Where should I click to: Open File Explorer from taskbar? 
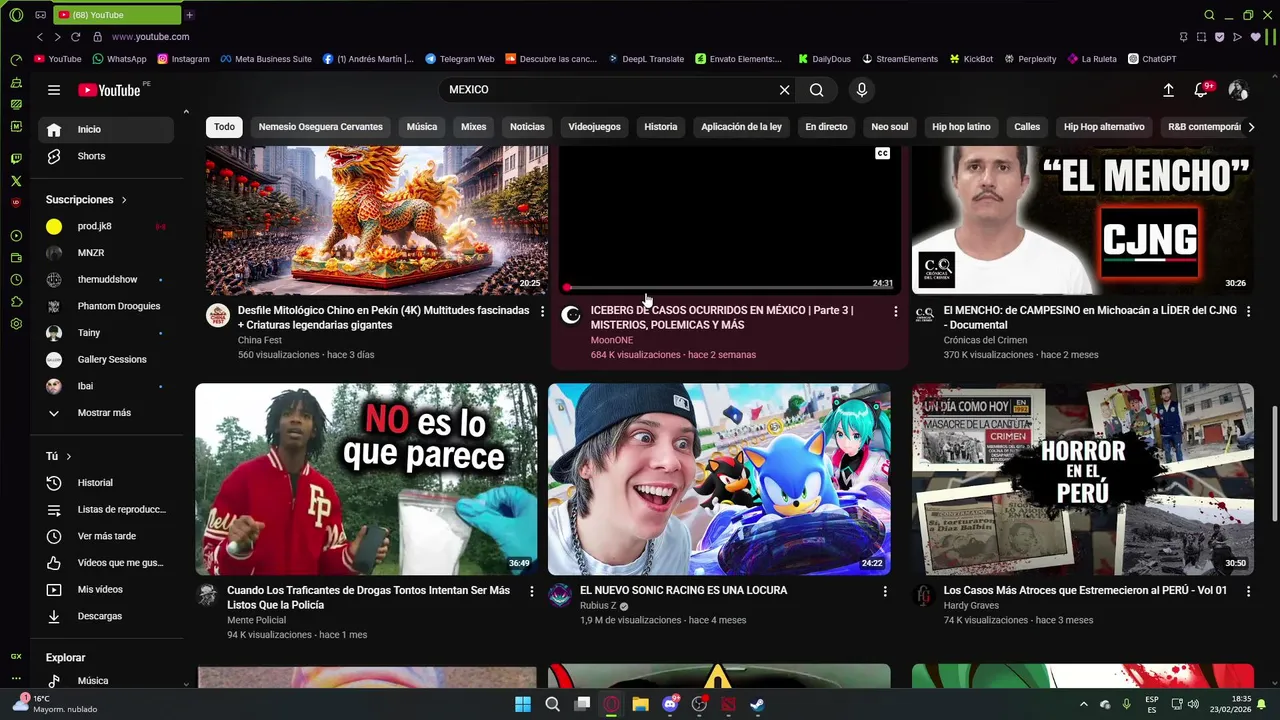click(640, 704)
